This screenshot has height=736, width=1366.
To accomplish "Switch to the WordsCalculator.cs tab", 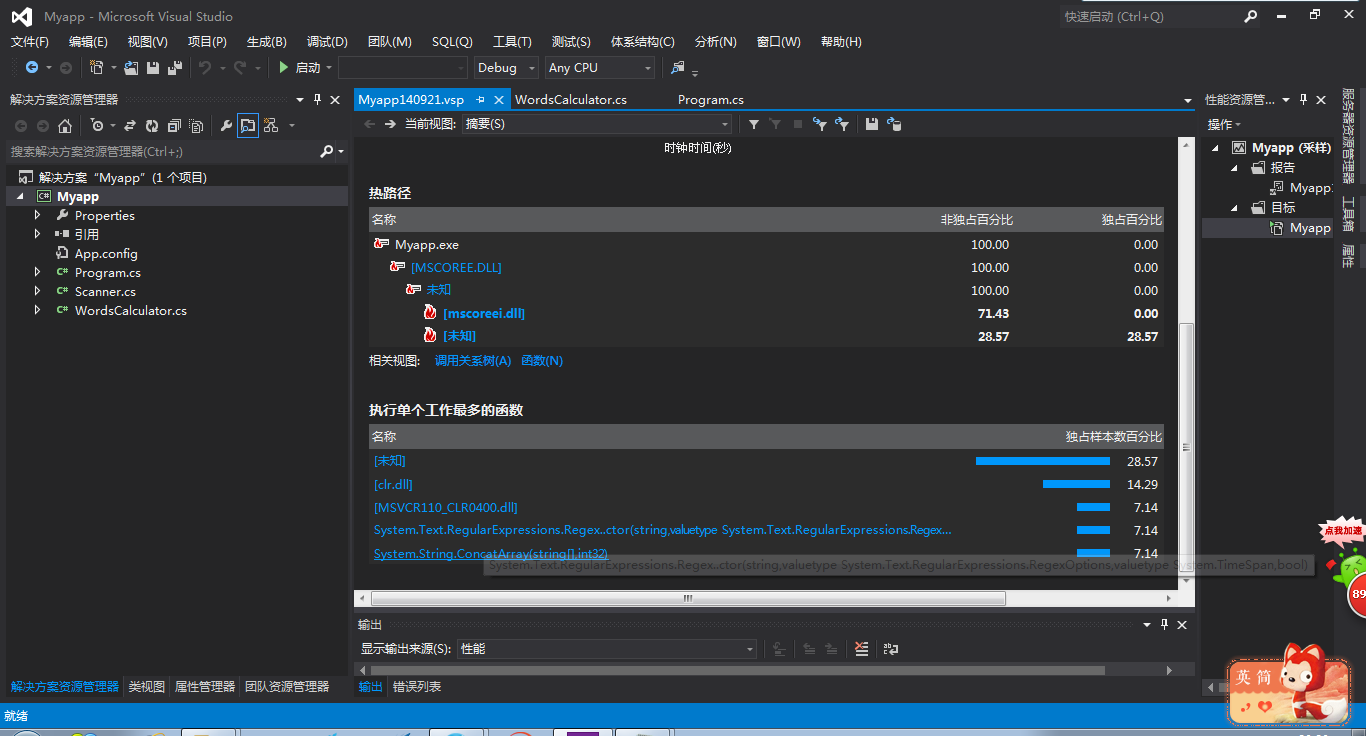I will (x=571, y=100).
